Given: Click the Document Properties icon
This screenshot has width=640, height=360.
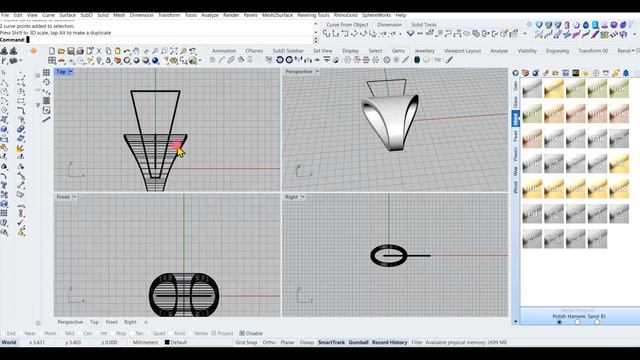Looking at the screenshot, I should 89,51.
